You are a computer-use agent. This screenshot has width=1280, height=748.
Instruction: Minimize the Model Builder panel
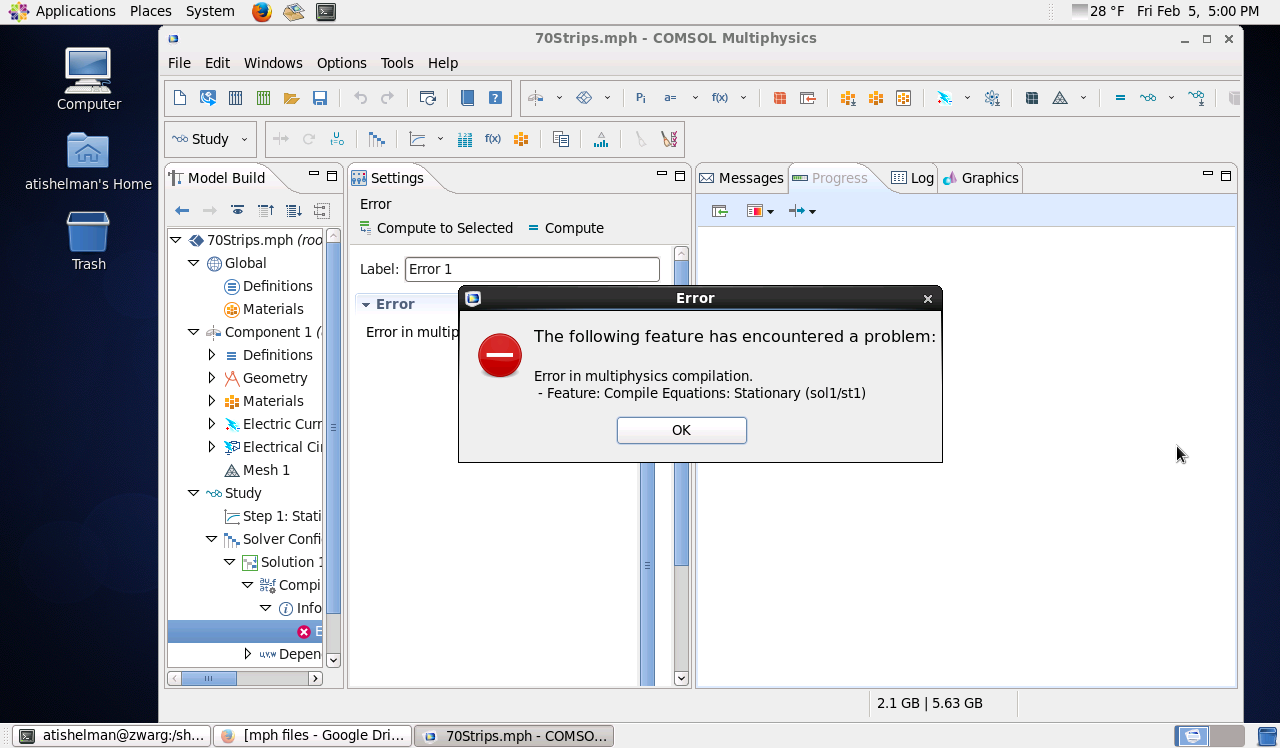click(314, 176)
